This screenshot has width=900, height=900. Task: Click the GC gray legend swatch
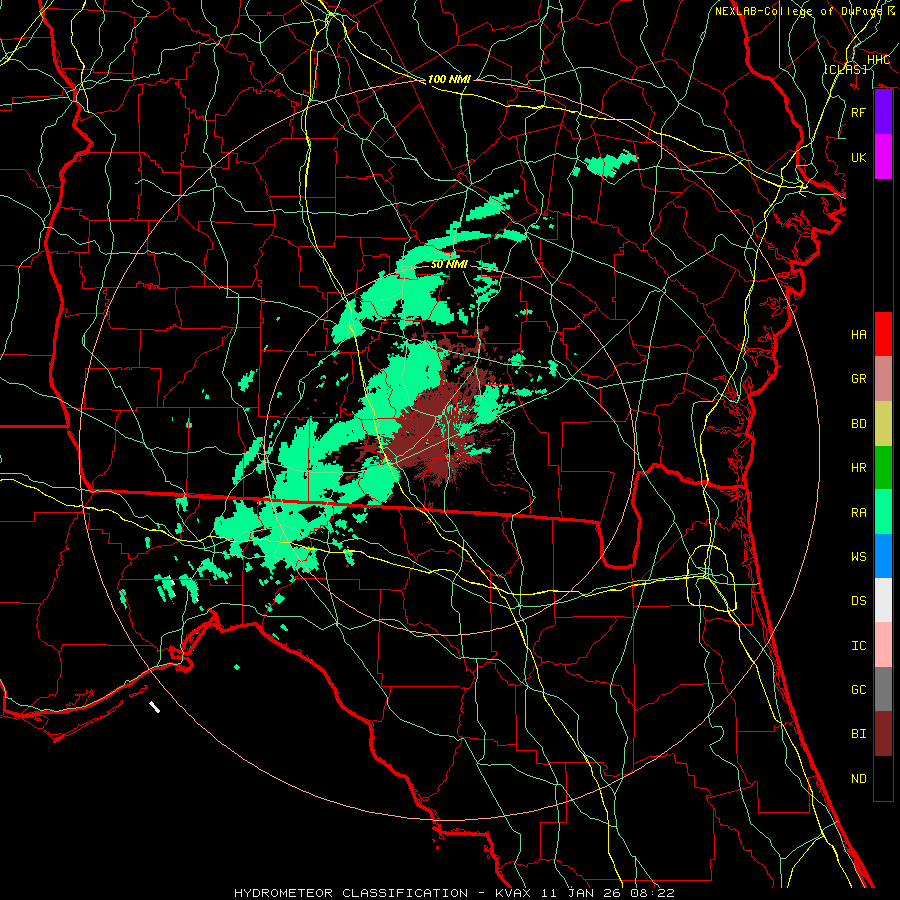point(883,689)
